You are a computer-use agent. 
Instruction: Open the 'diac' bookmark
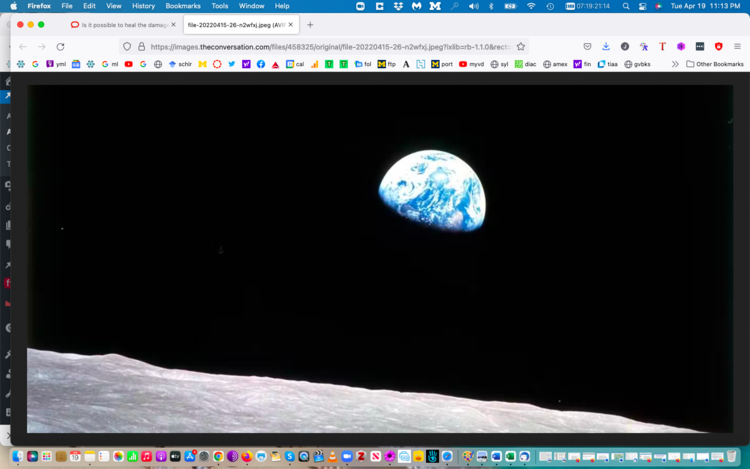click(525, 64)
